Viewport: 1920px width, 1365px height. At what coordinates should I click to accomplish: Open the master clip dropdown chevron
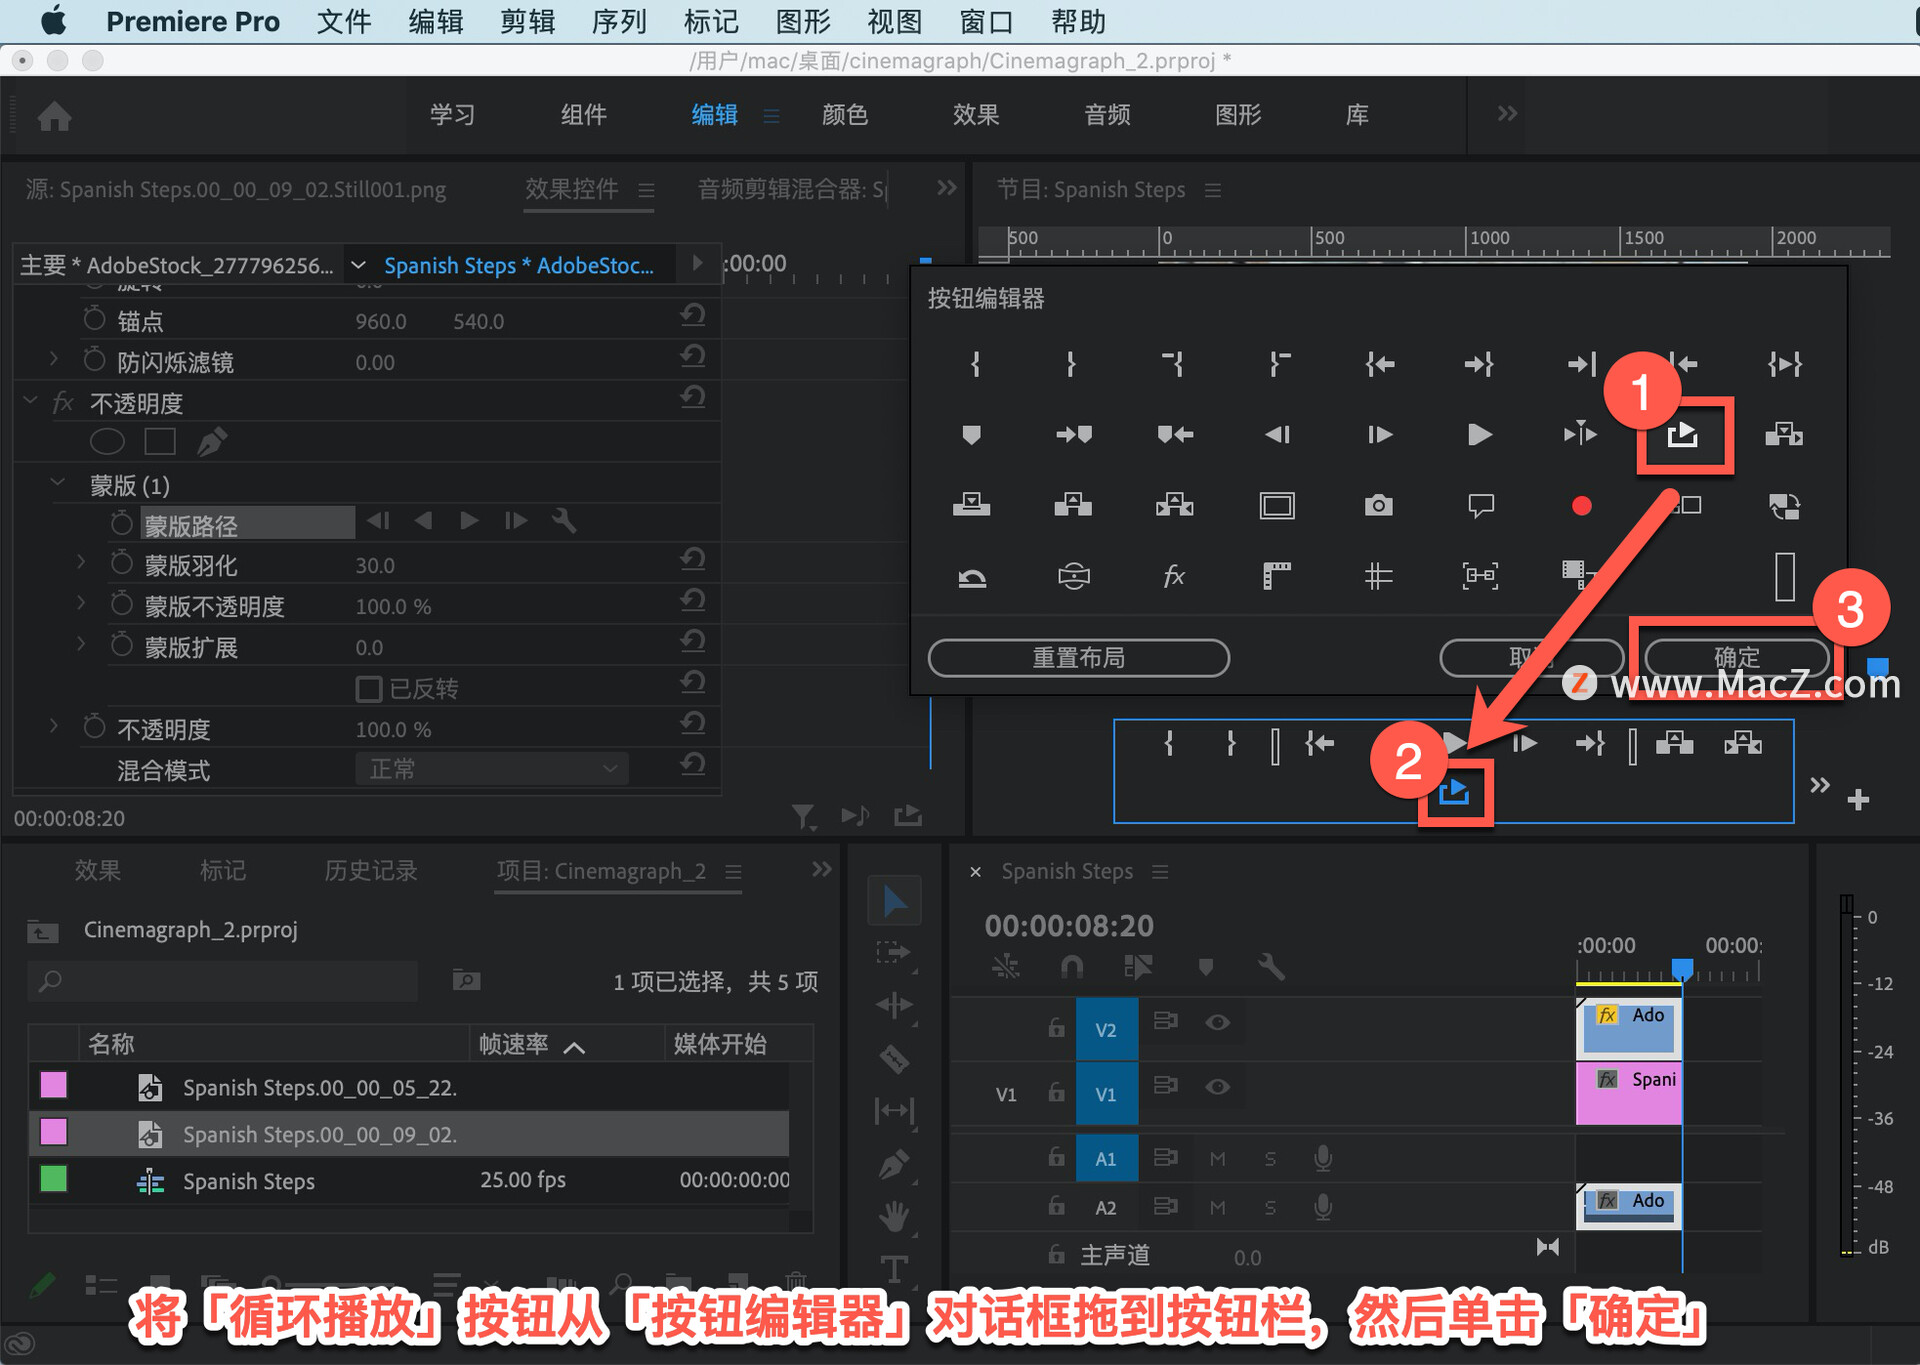(x=358, y=265)
